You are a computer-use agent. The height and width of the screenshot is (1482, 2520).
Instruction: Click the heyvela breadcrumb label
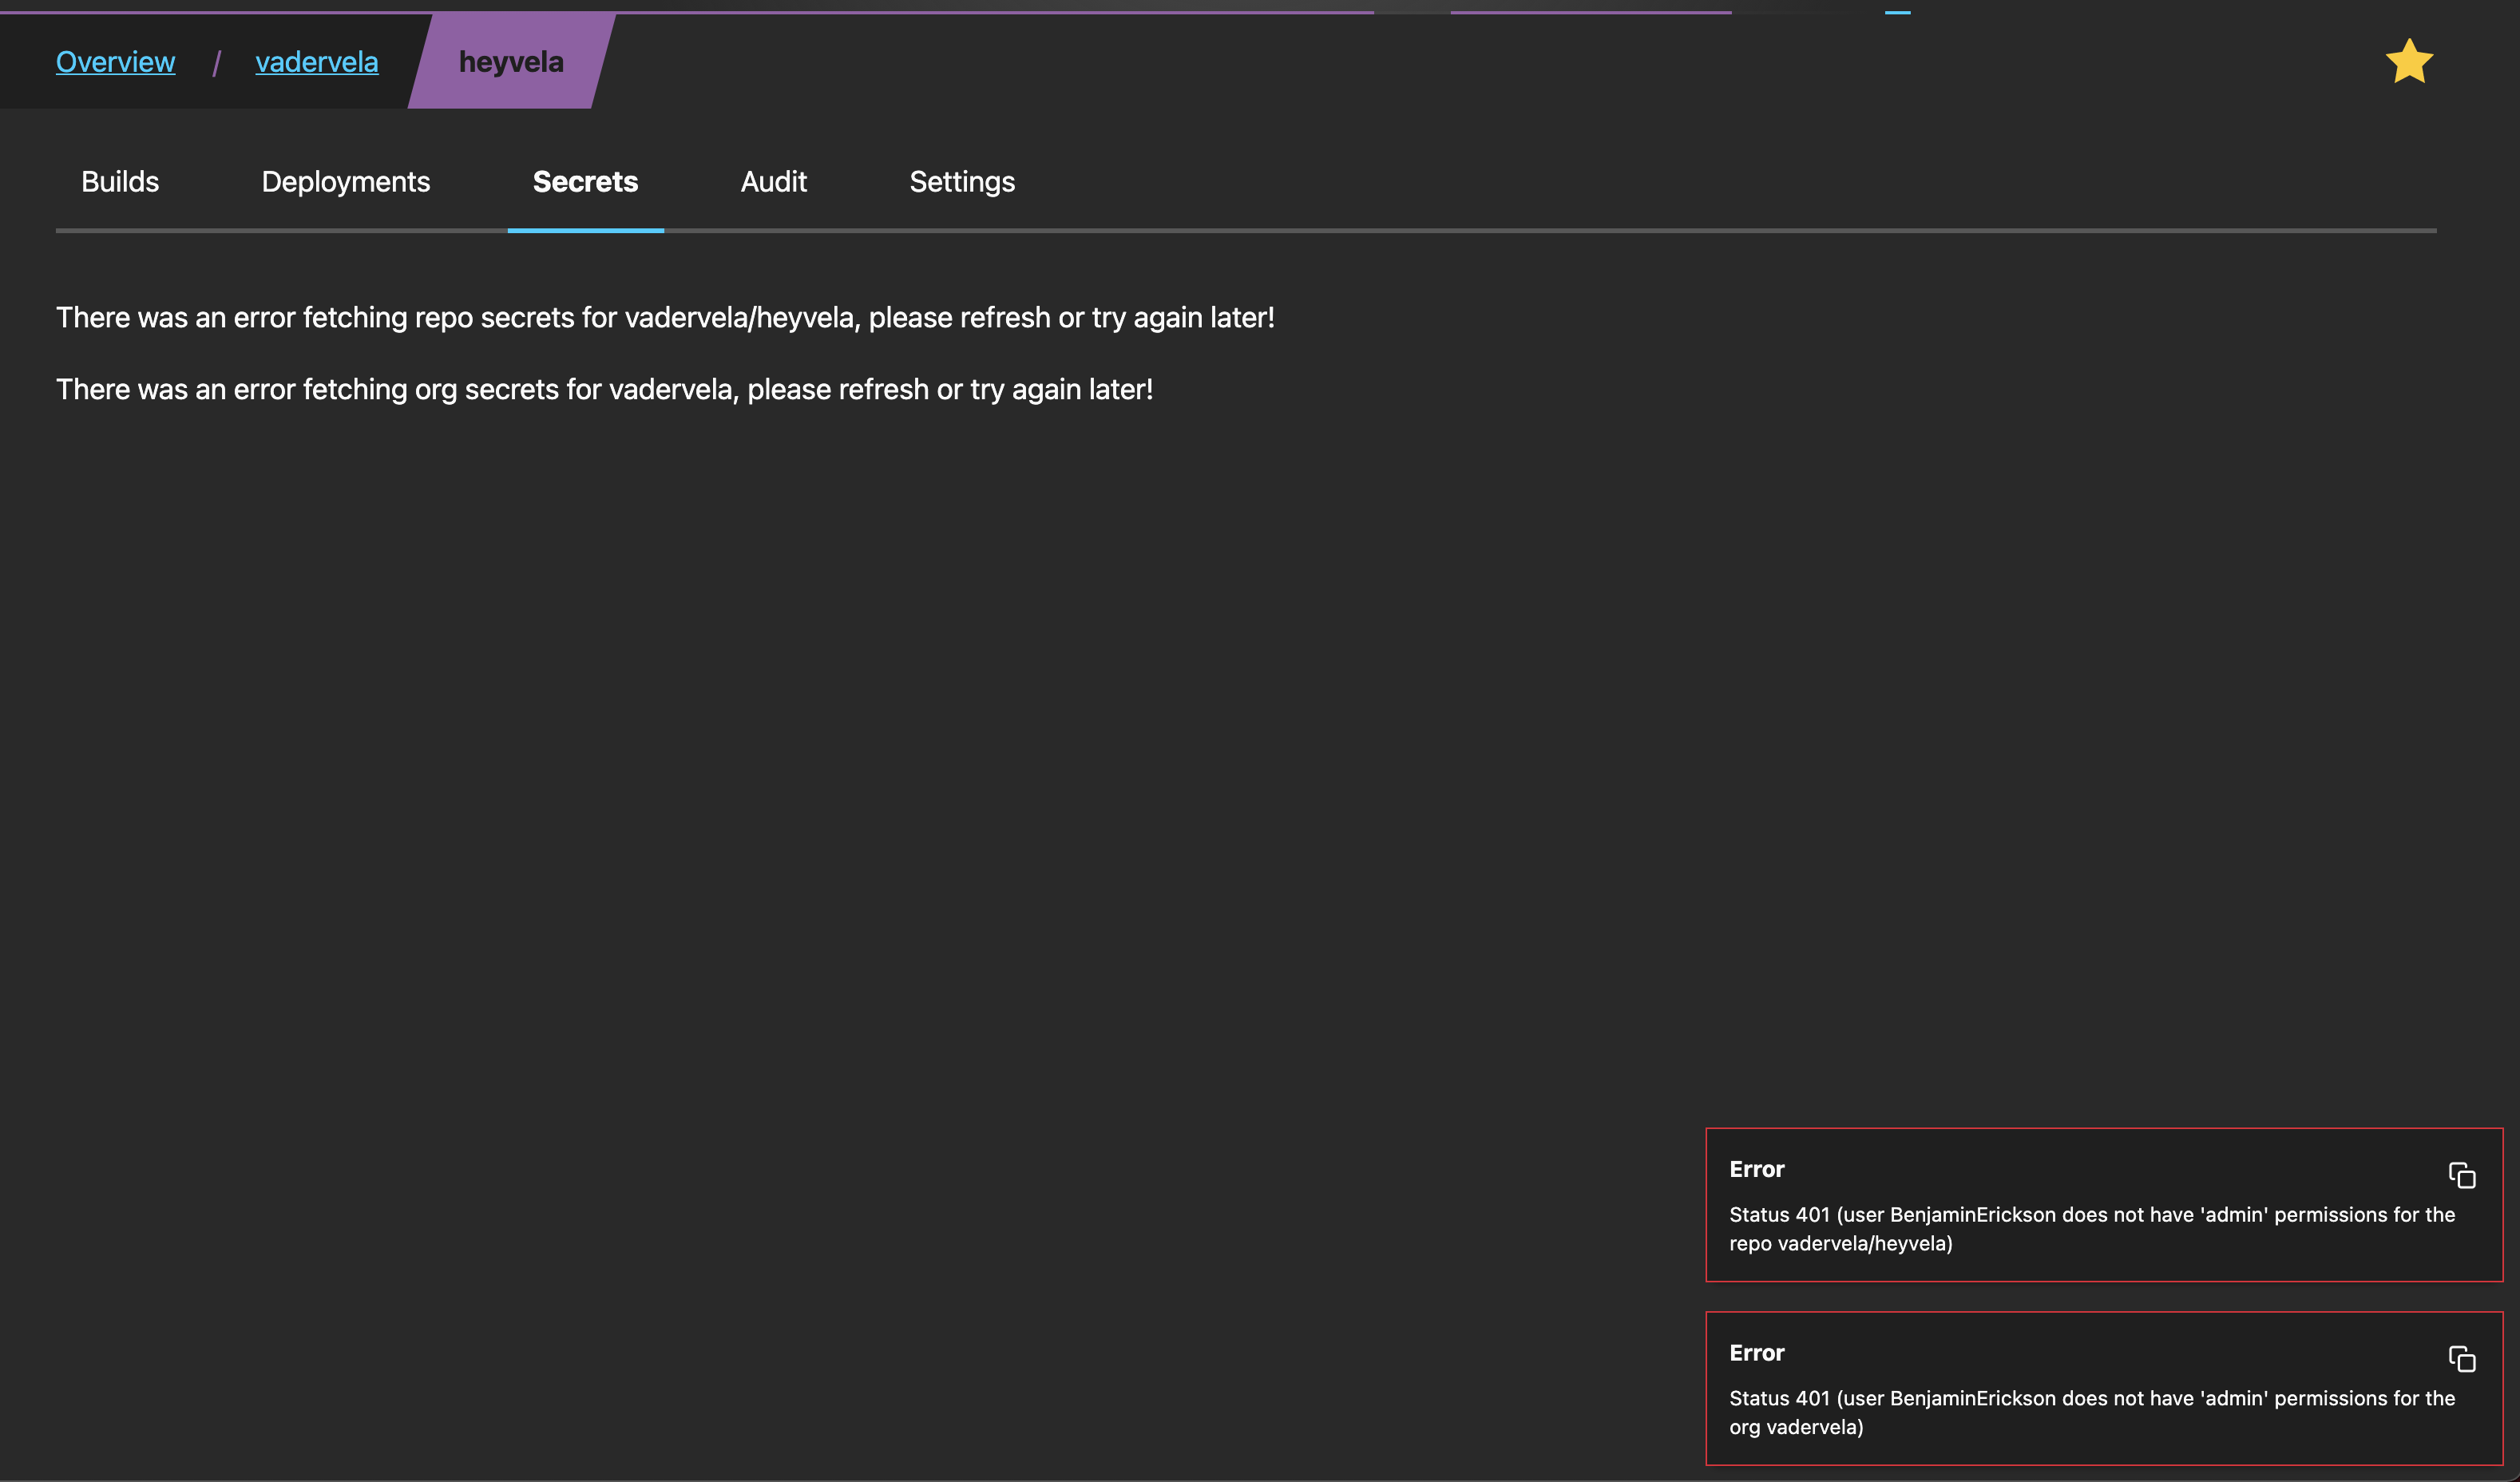(x=511, y=62)
